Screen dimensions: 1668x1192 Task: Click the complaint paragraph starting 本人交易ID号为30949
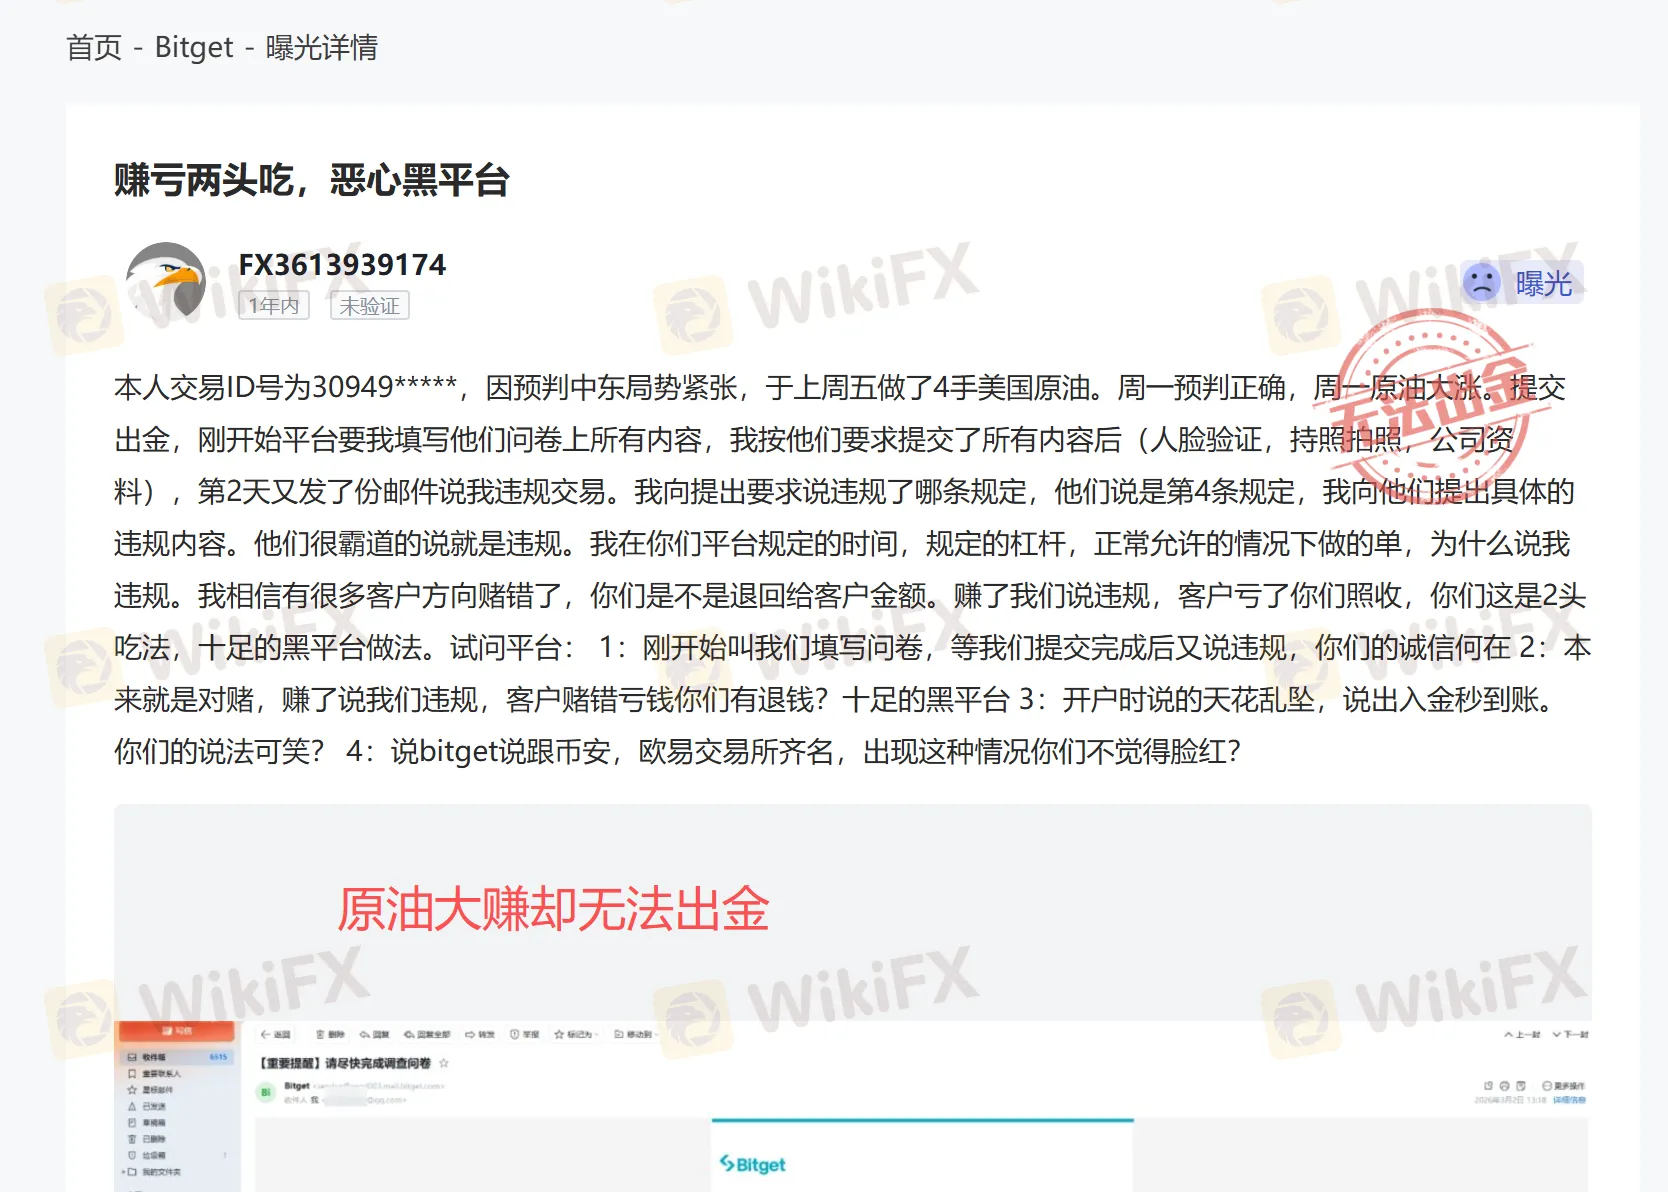[x=852, y=569]
